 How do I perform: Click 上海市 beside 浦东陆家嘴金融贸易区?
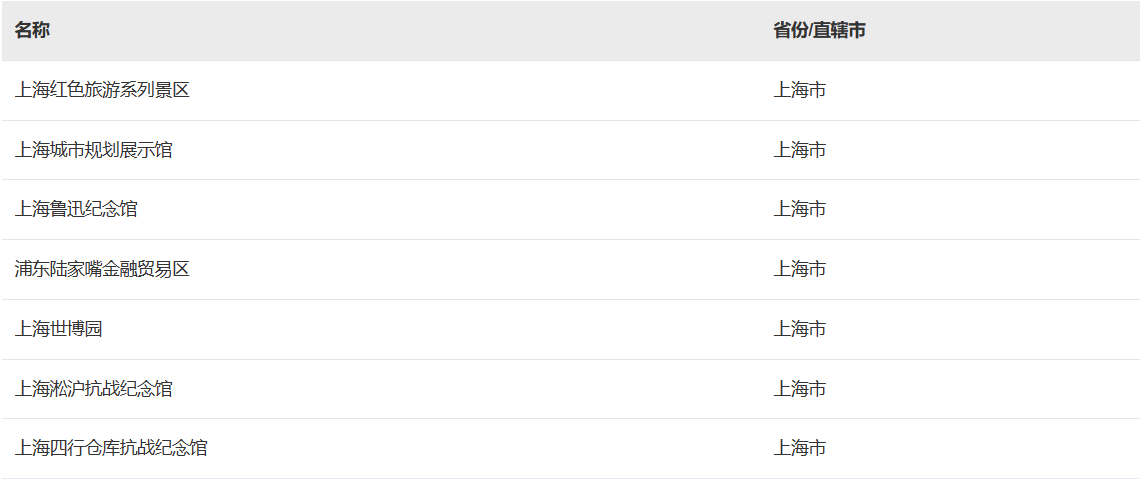pos(800,269)
